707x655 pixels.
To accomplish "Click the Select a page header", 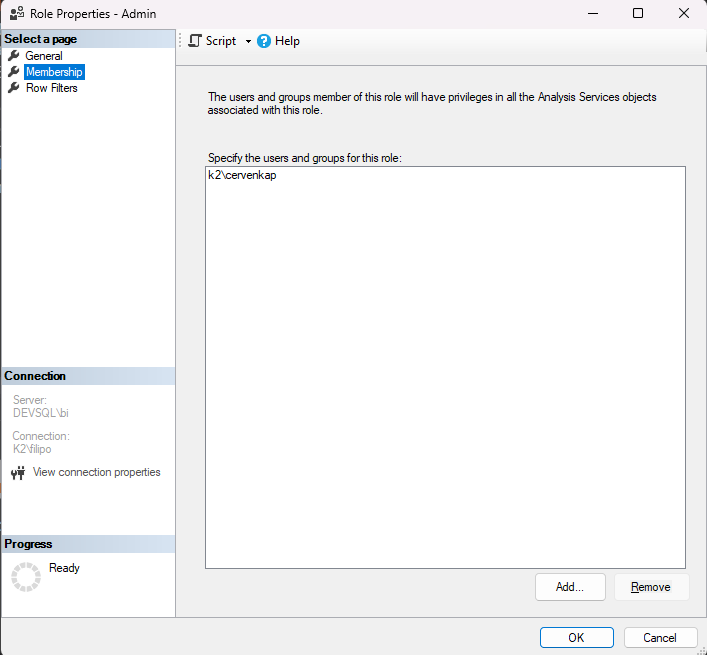I will 88,39.
